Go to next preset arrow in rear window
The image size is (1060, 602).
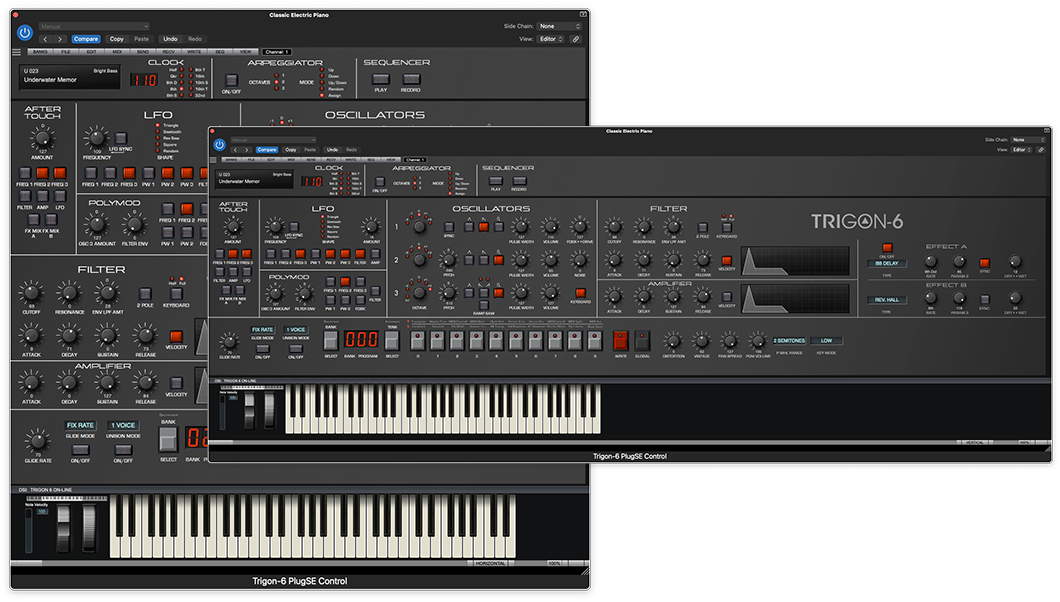[x=59, y=39]
